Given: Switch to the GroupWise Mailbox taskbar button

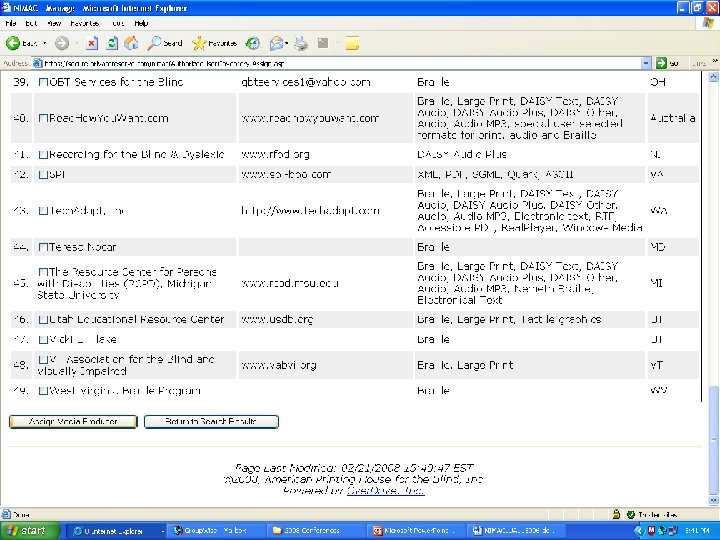Looking at the screenshot, I should coord(215,531).
